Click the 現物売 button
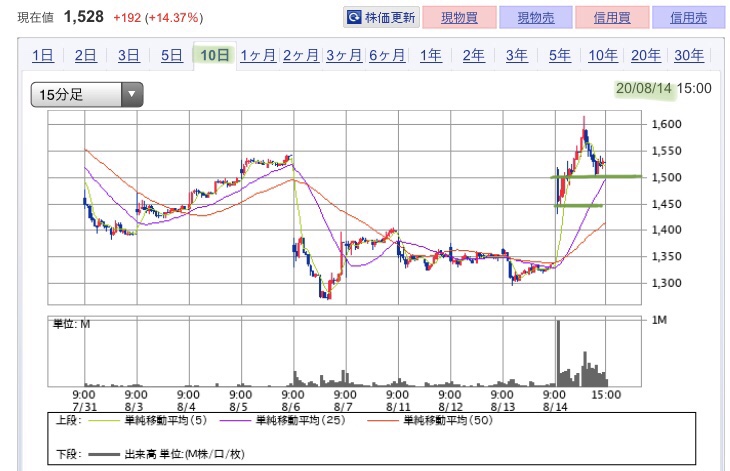This screenshot has width=730, height=471. [x=535, y=18]
